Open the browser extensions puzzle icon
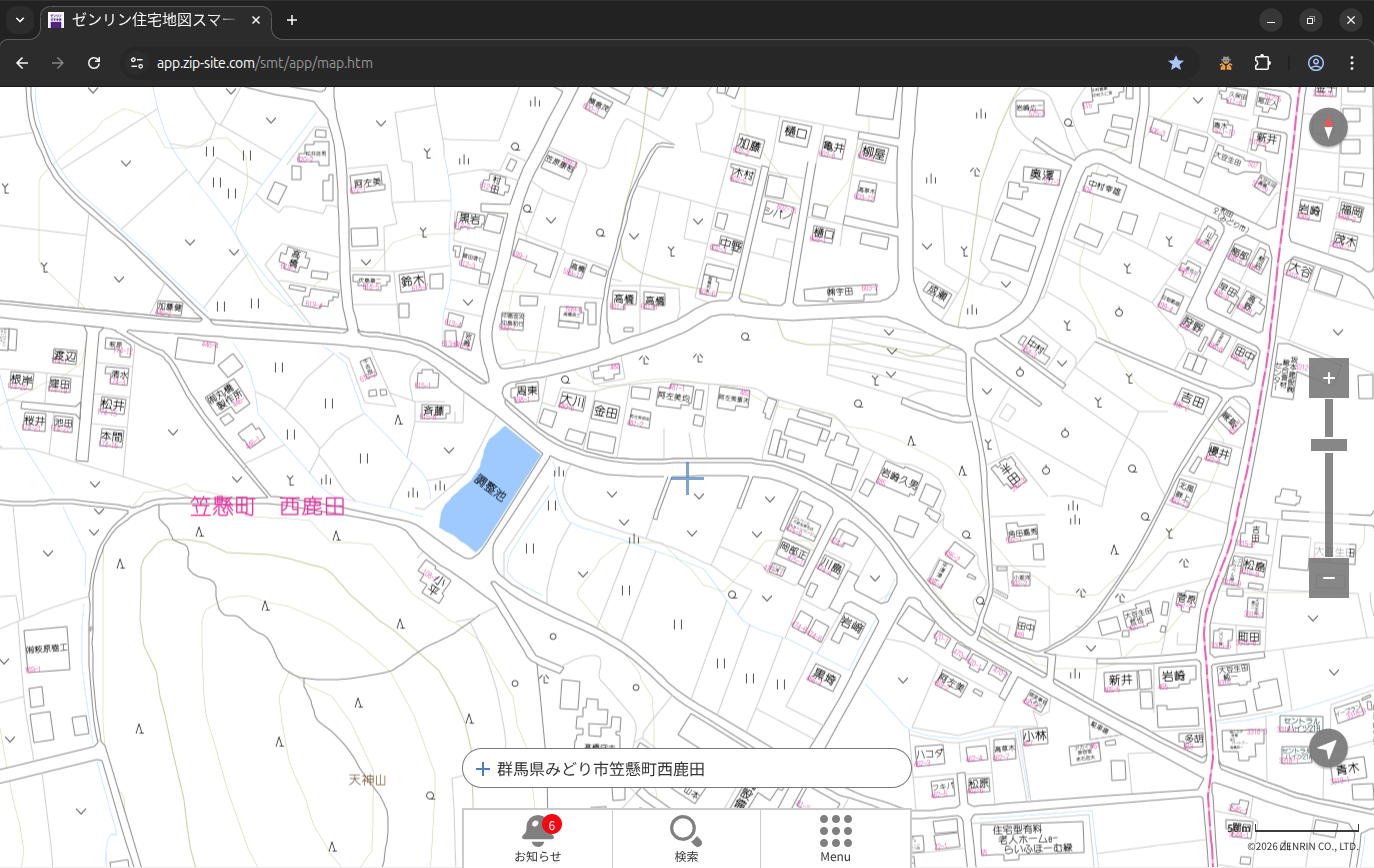The height and width of the screenshot is (868, 1374). coord(1262,63)
